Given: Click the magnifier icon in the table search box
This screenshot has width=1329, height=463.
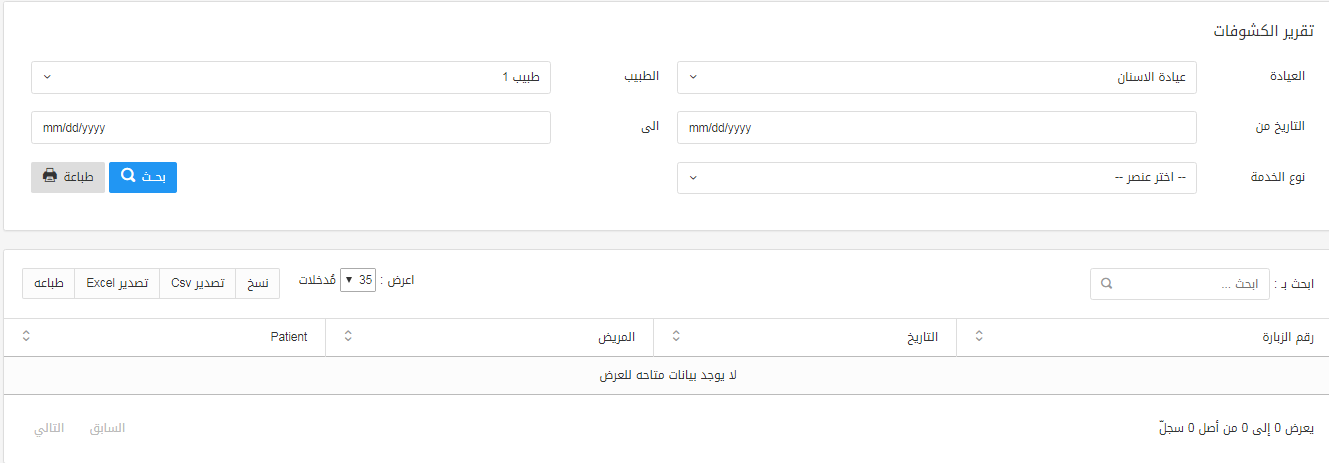Looking at the screenshot, I should click(x=1106, y=284).
